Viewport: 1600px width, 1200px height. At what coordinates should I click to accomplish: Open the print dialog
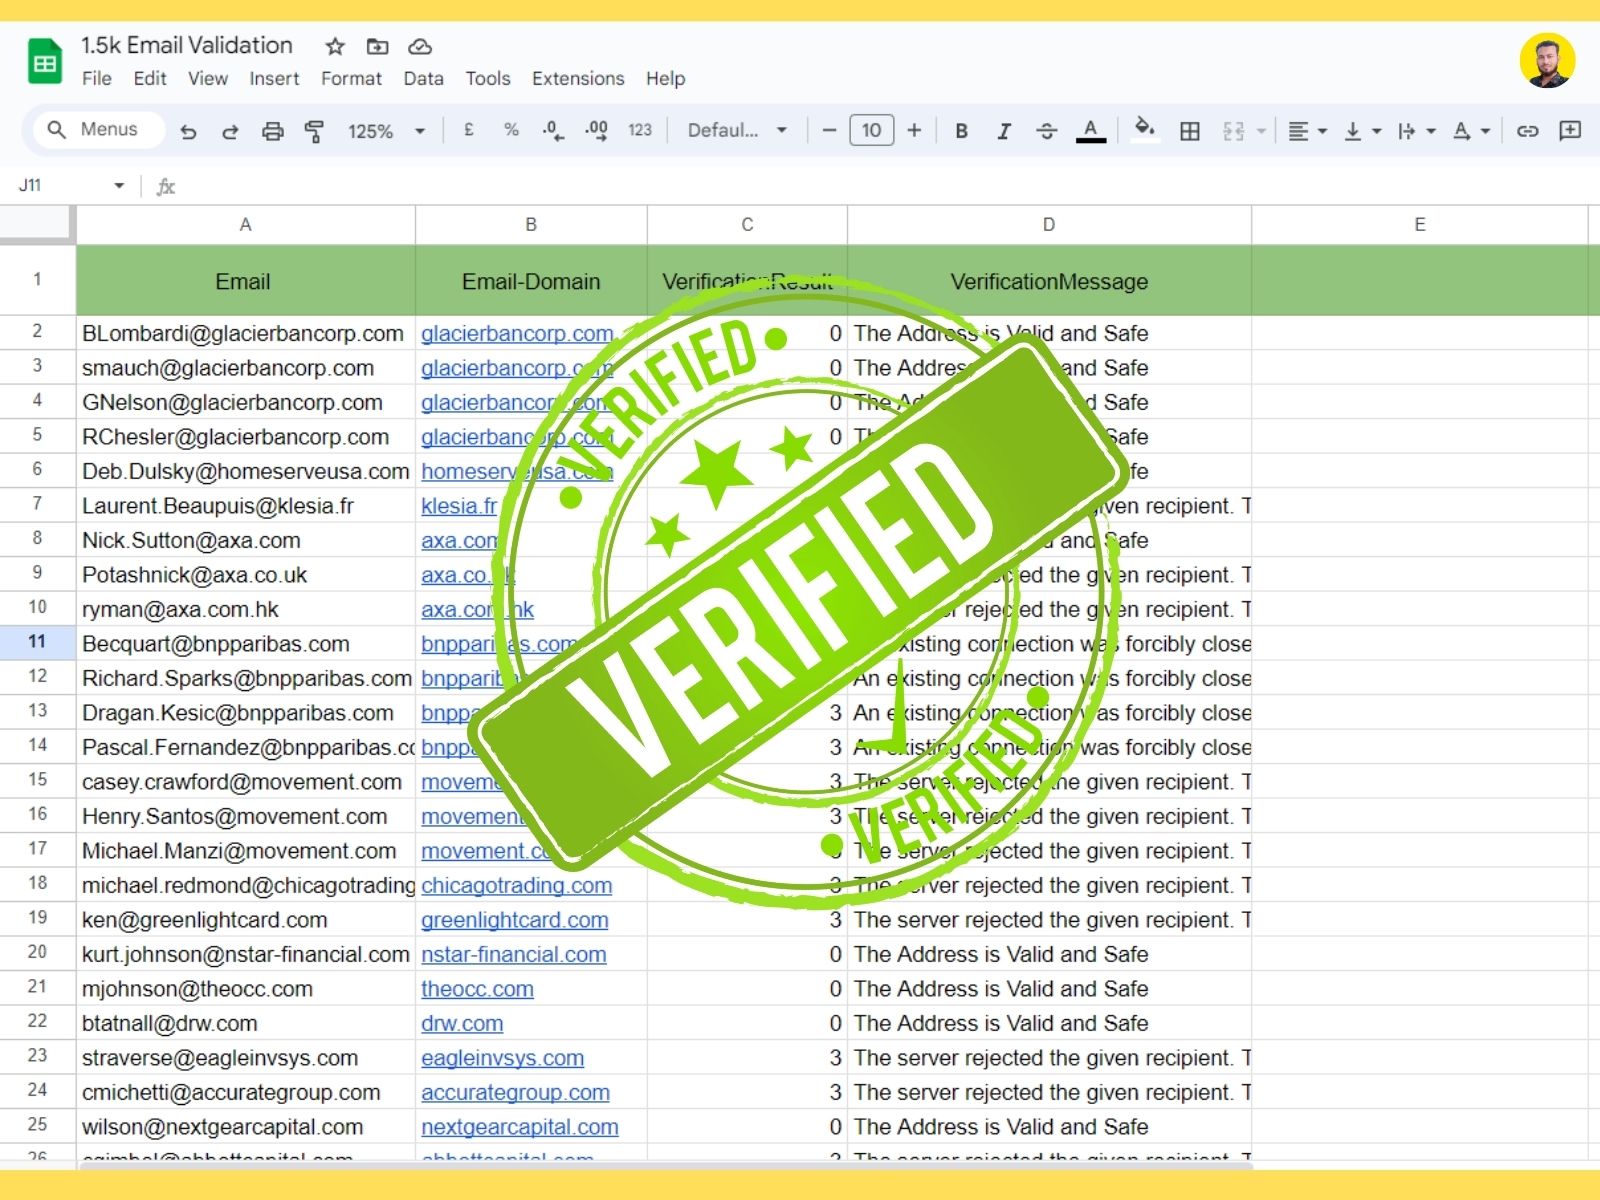click(272, 130)
